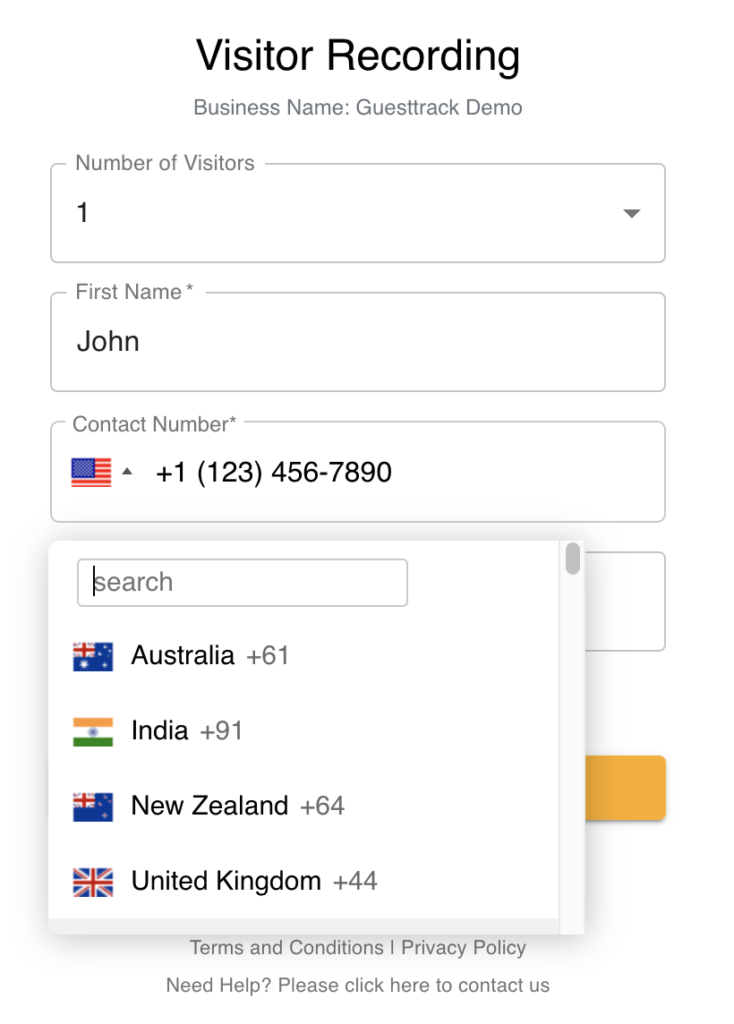Pick the New Zealand +64 text label

[x=237, y=806]
